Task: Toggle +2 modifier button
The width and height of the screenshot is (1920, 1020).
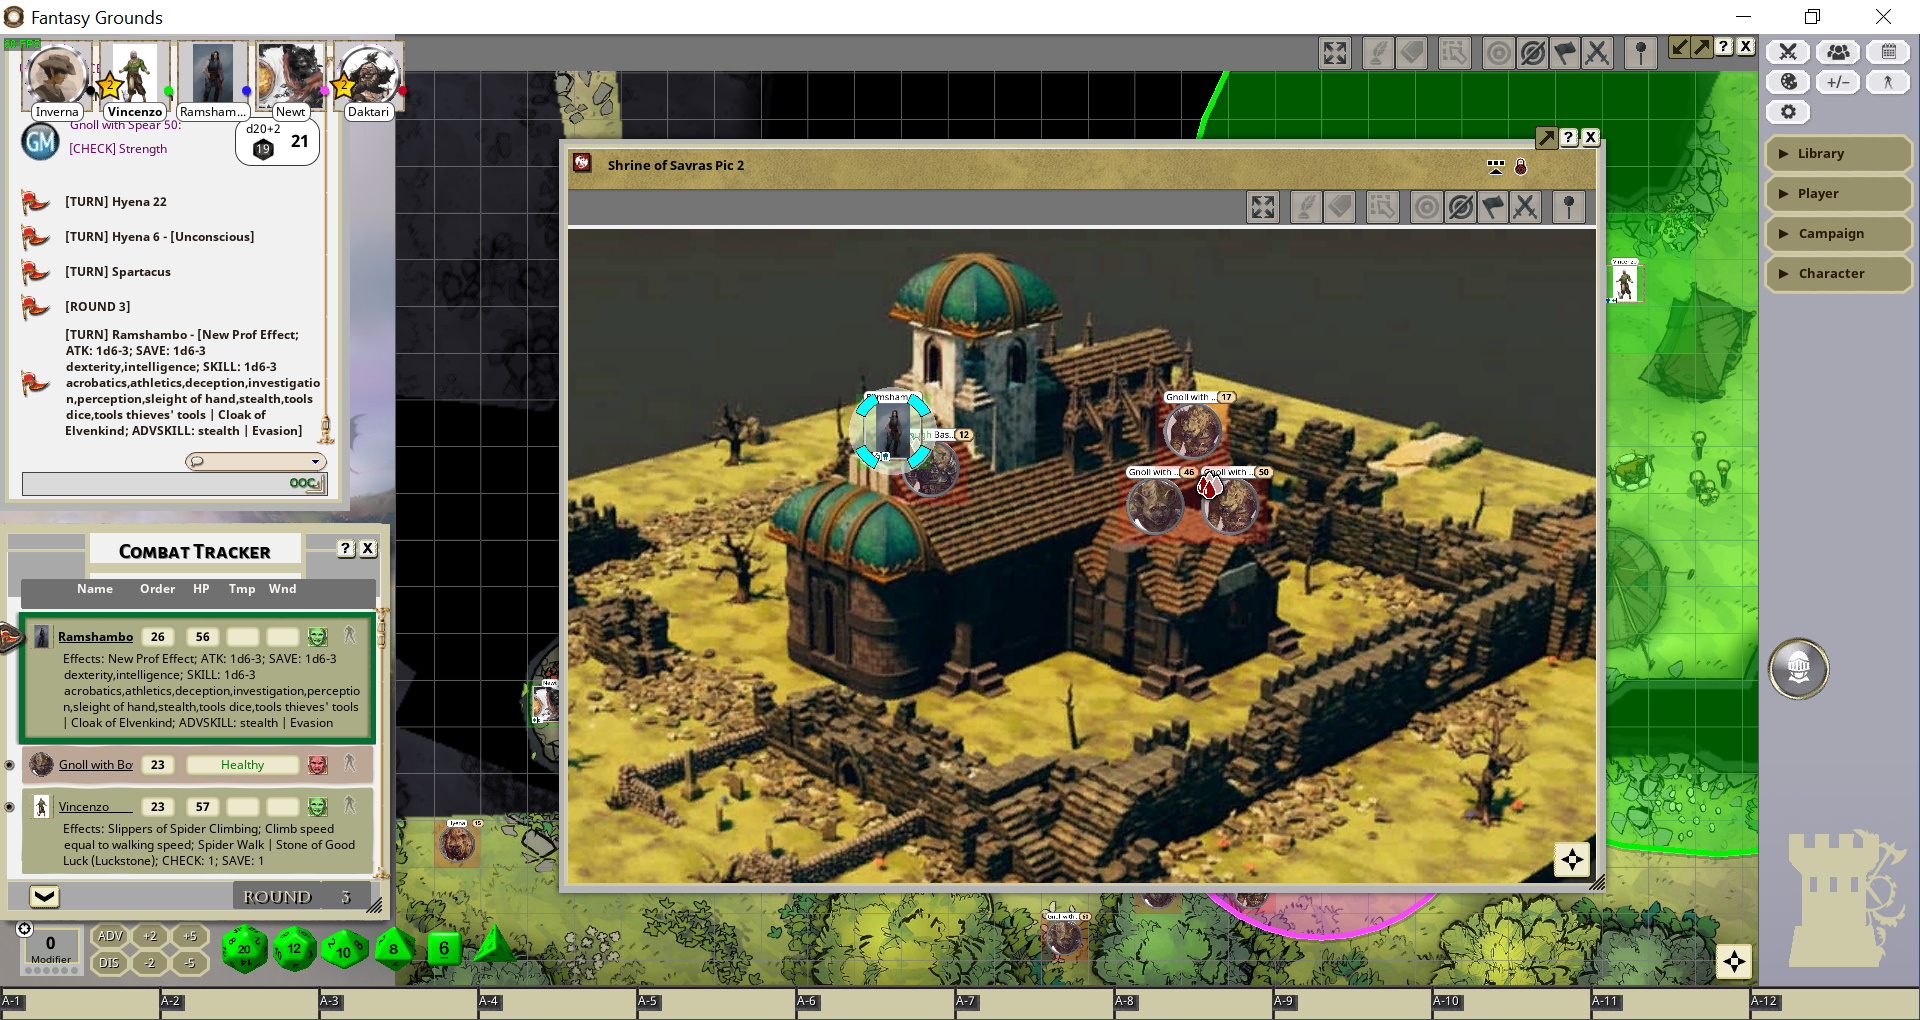Action: [150, 936]
